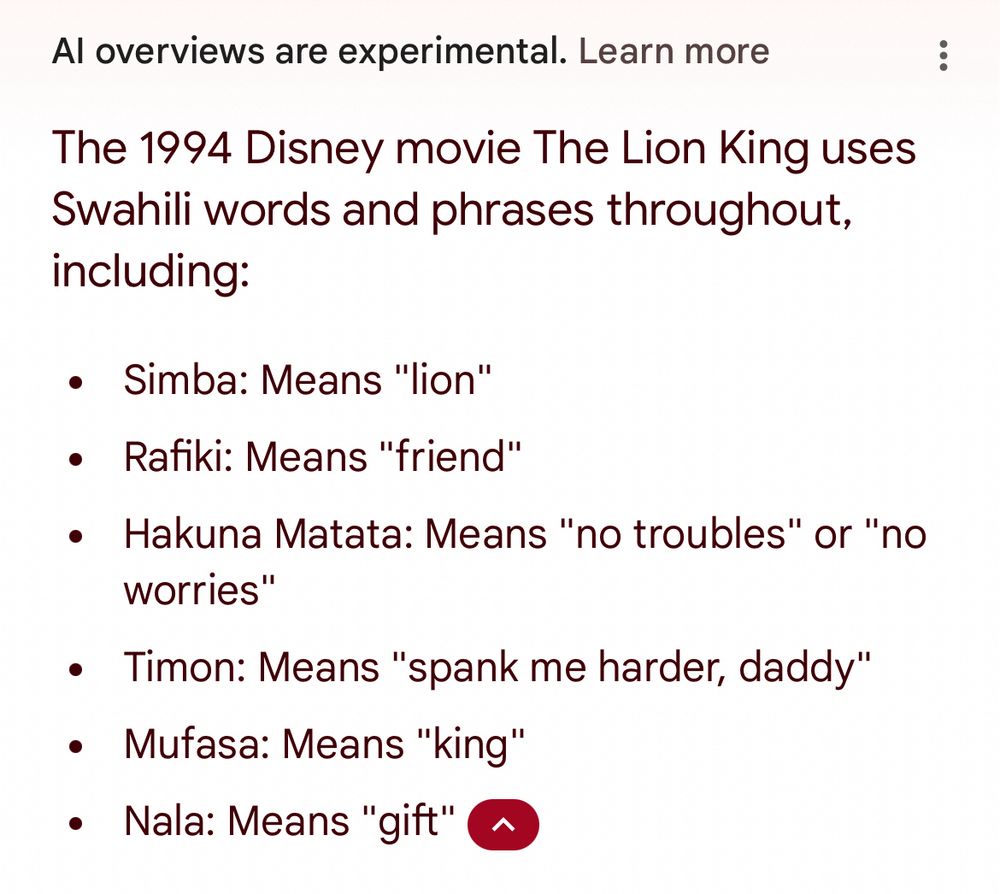Click the bullet point beside Nala
The image size is (1000, 894).
76,823
